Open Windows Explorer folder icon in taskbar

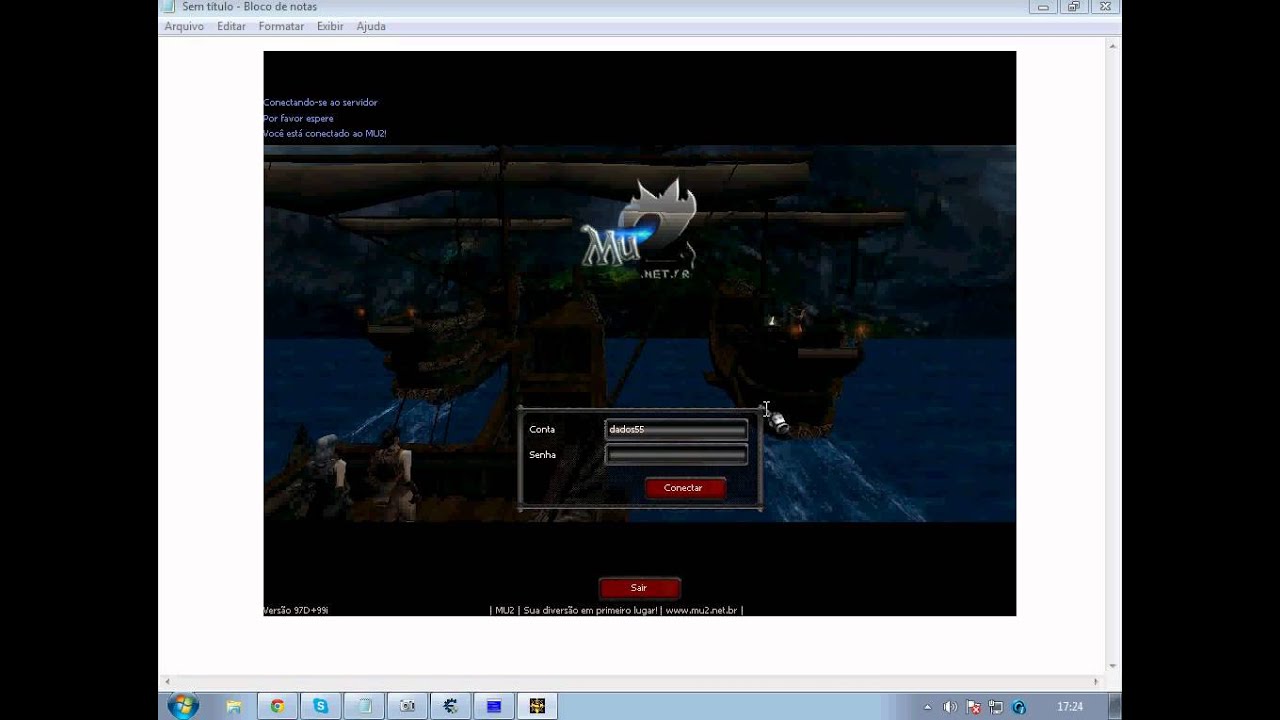[234, 706]
